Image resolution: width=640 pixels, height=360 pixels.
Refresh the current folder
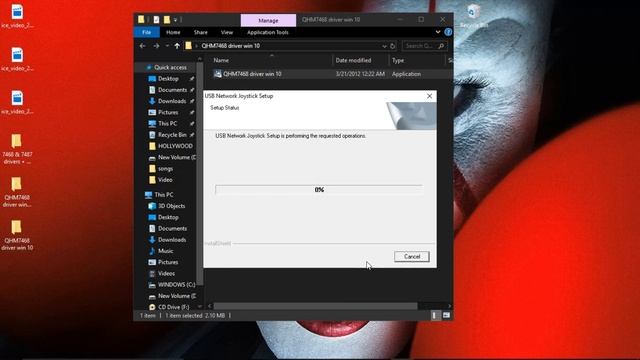(393, 46)
